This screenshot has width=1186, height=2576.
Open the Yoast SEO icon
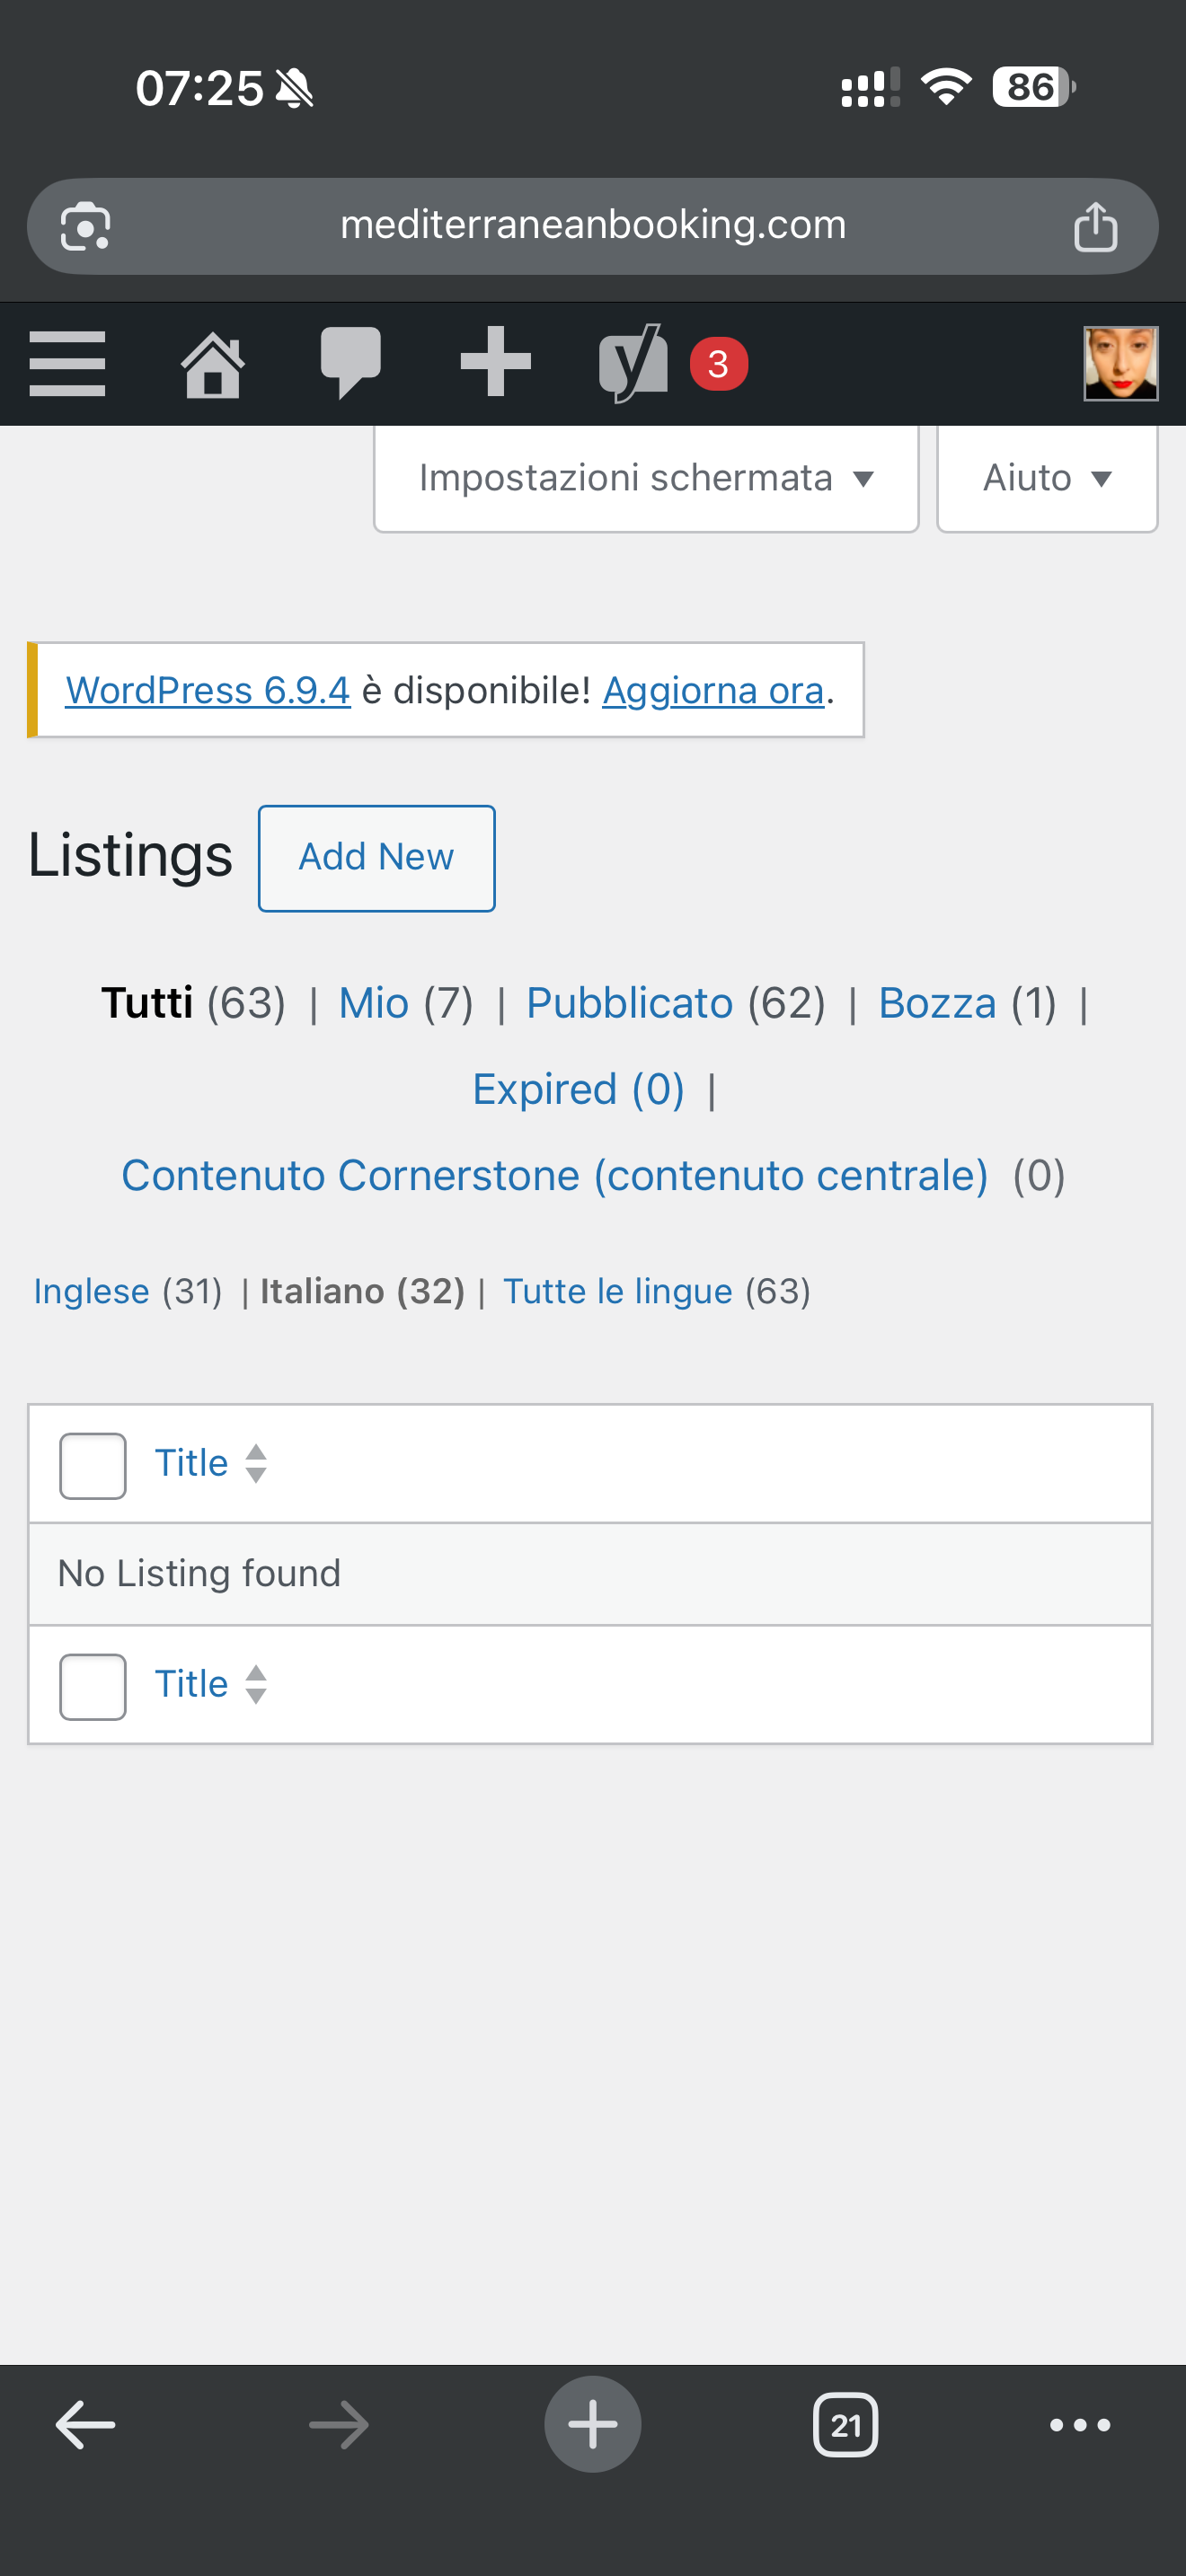[634, 363]
